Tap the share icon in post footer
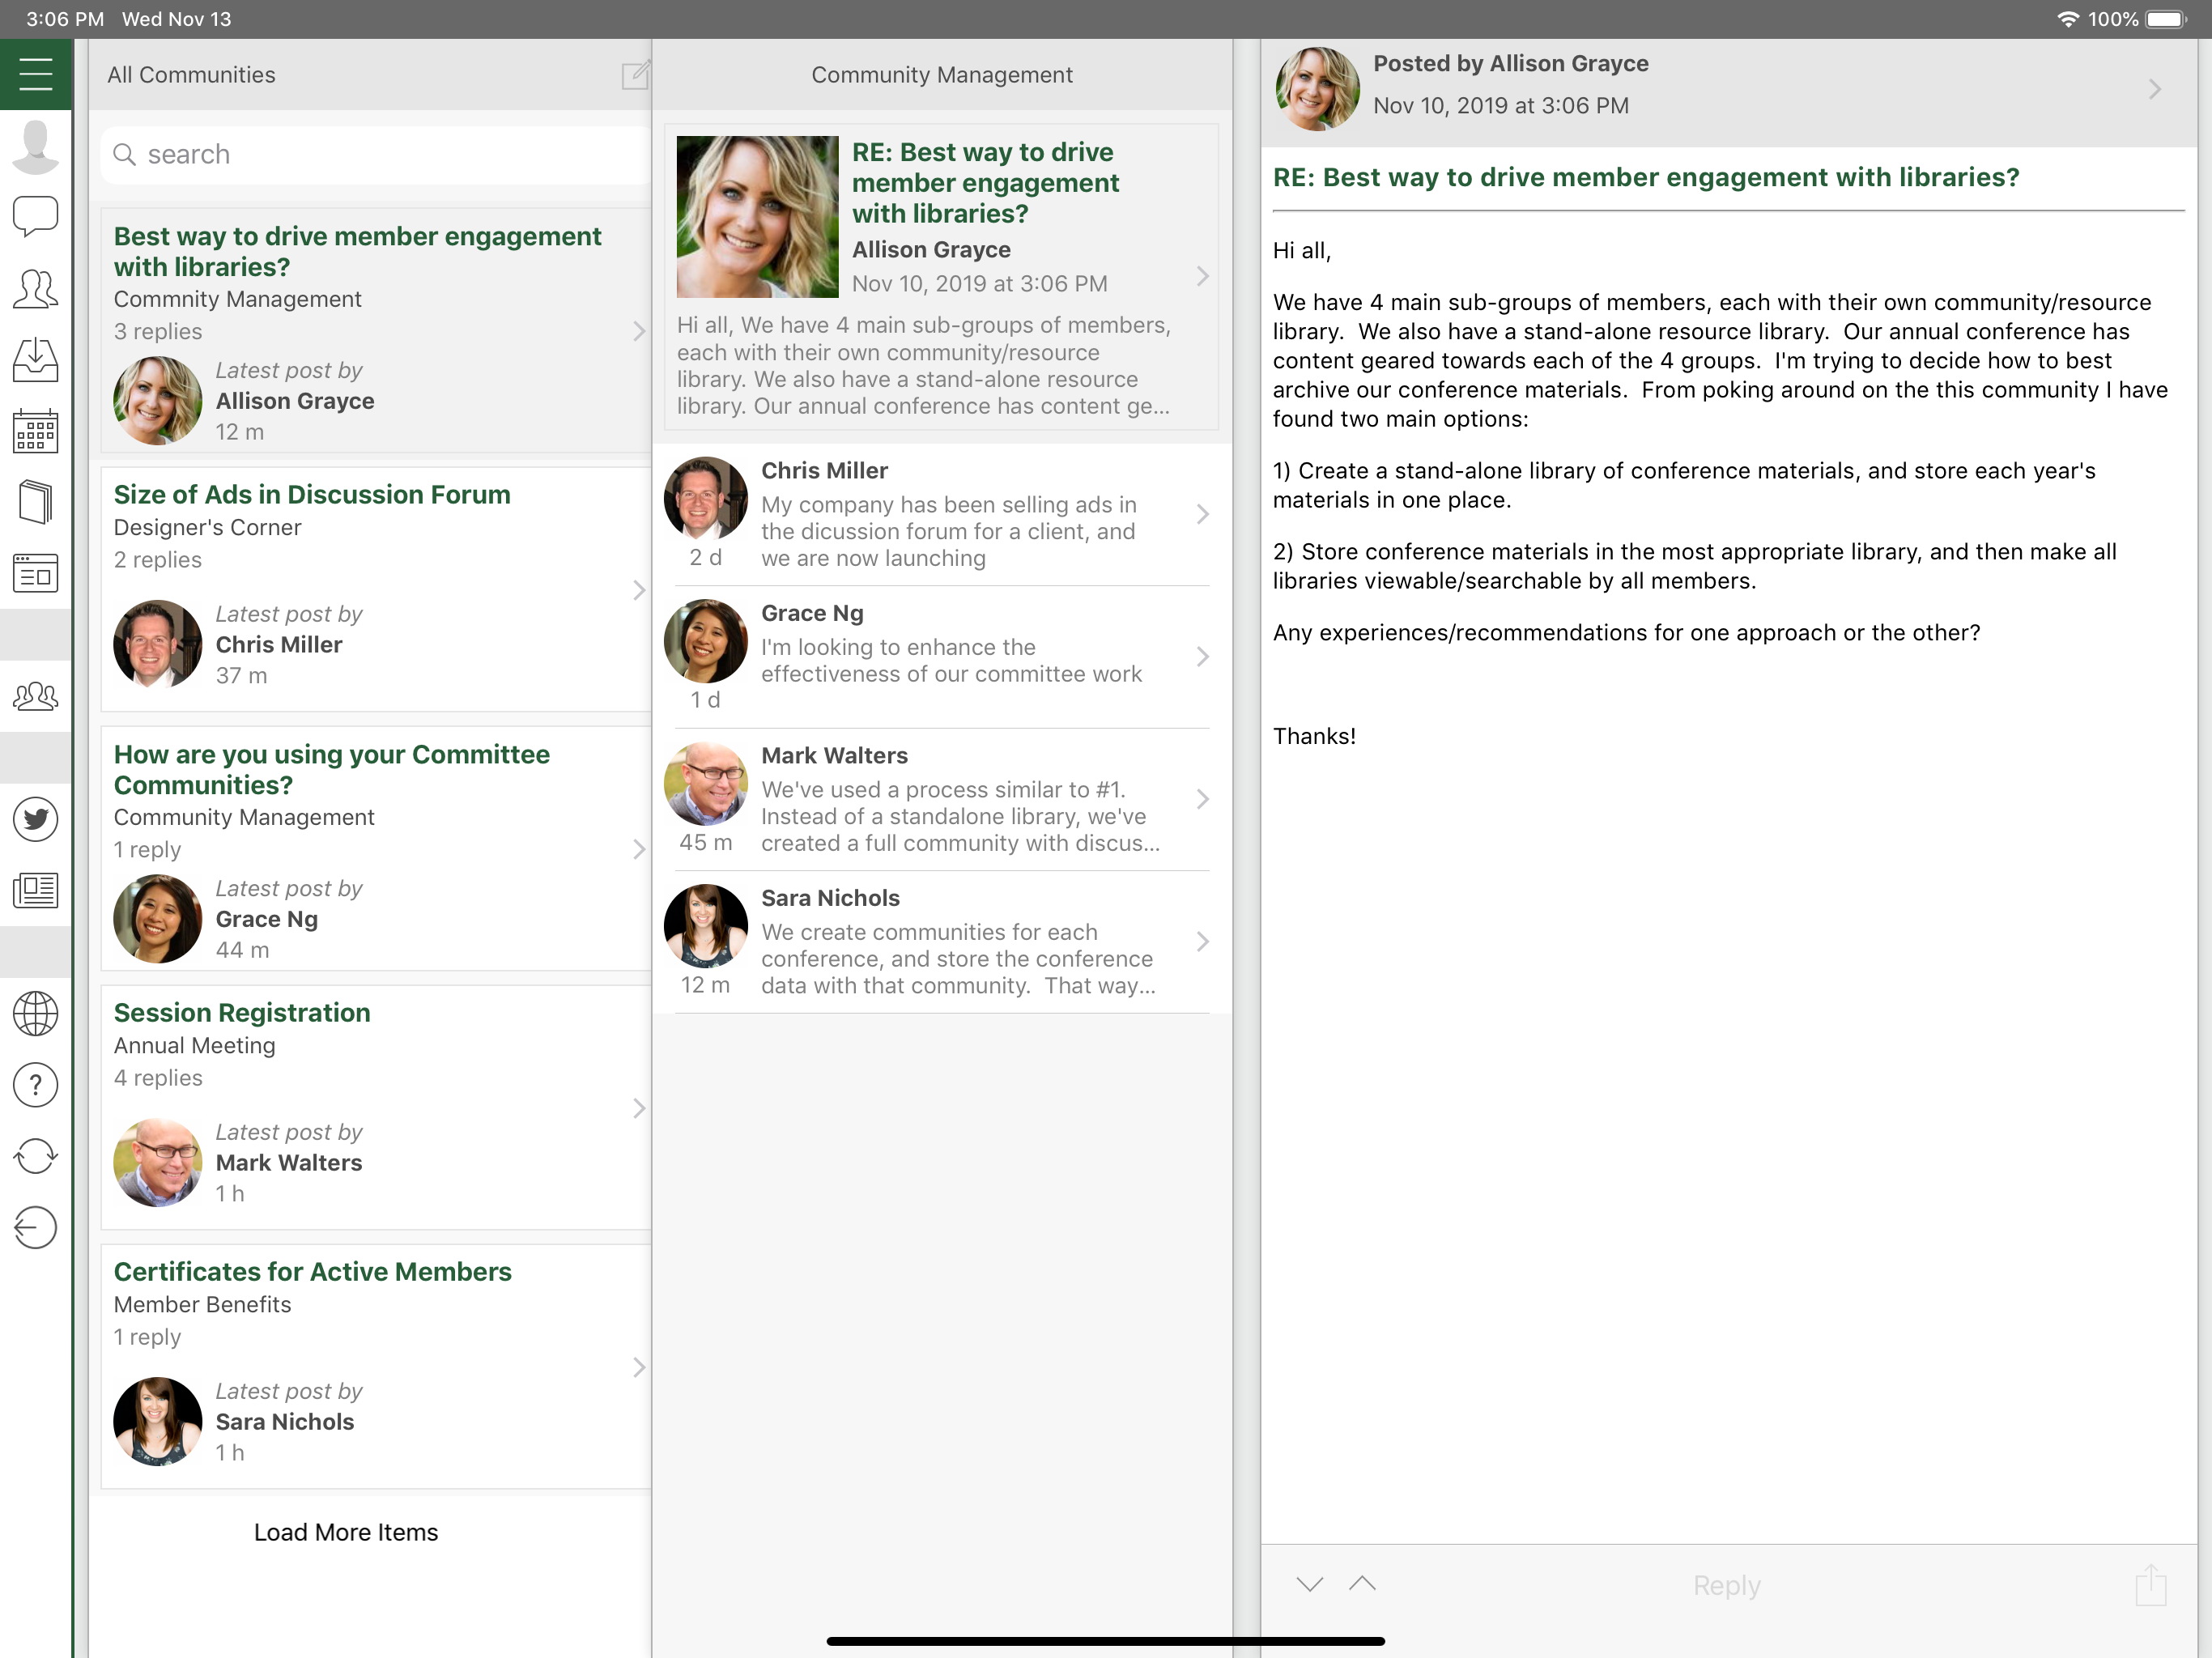The width and height of the screenshot is (2212, 1658). coord(2150,1585)
